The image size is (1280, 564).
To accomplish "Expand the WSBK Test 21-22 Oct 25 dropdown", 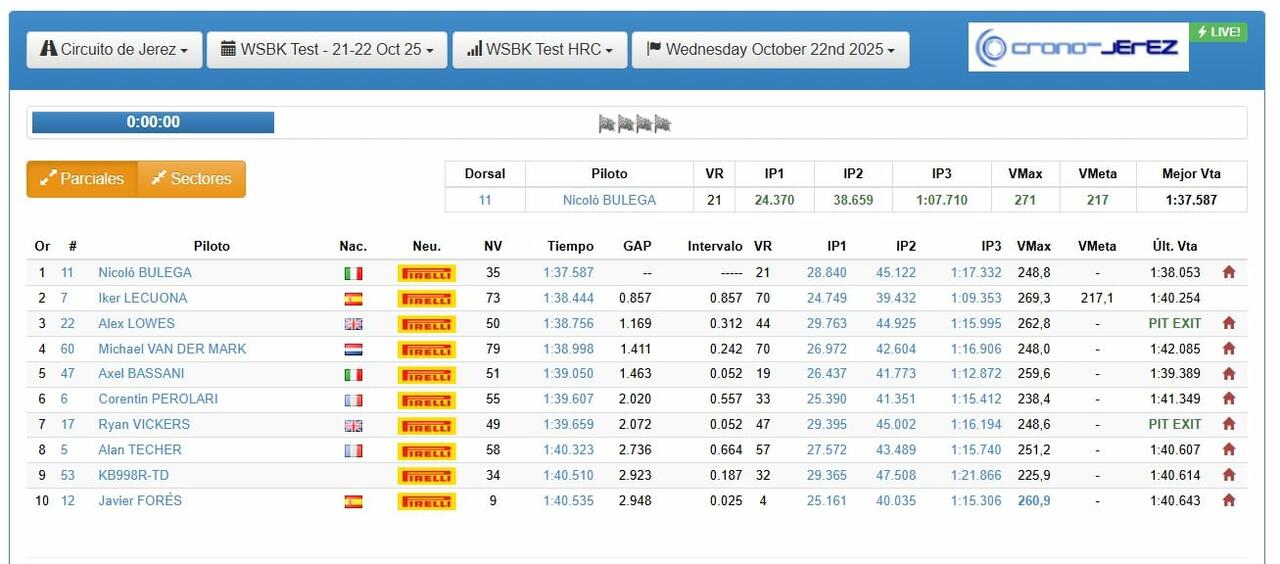I will [x=327, y=49].
